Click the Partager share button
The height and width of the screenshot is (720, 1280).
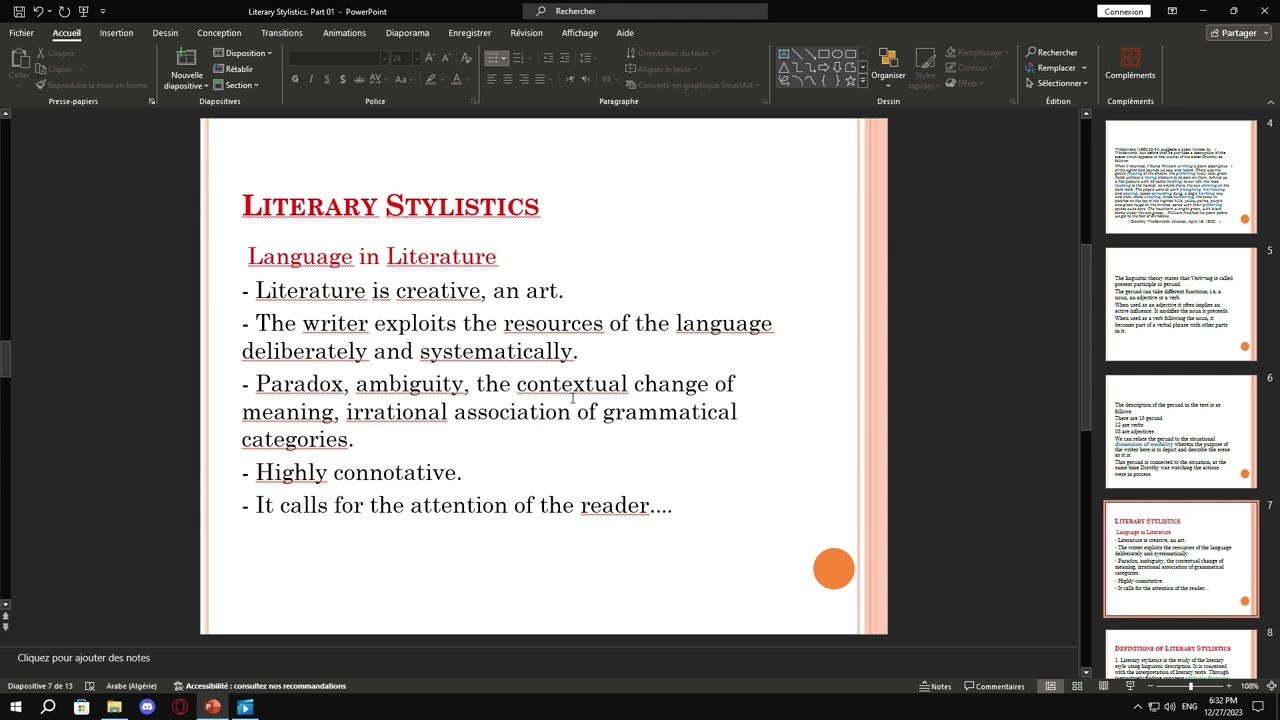point(1238,33)
